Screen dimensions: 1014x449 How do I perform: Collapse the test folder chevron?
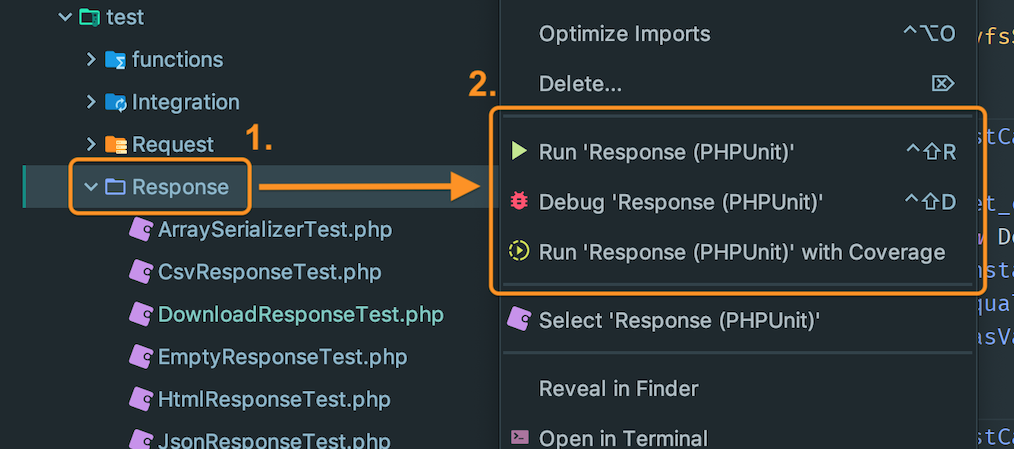[65, 17]
